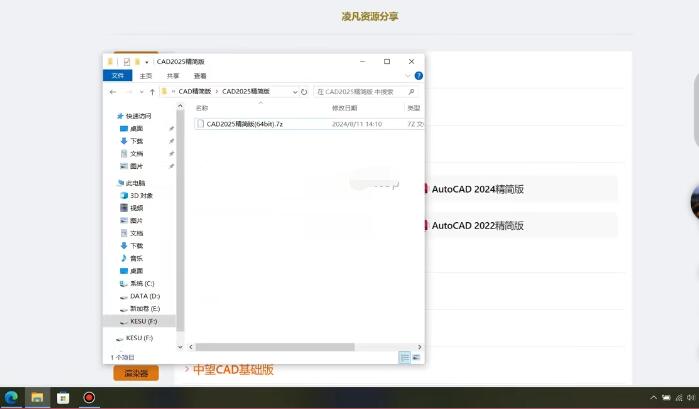Select the file CAD2025精简版(64bit).7z
Viewport: 699px width, 409px height.
[x=245, y=124]
